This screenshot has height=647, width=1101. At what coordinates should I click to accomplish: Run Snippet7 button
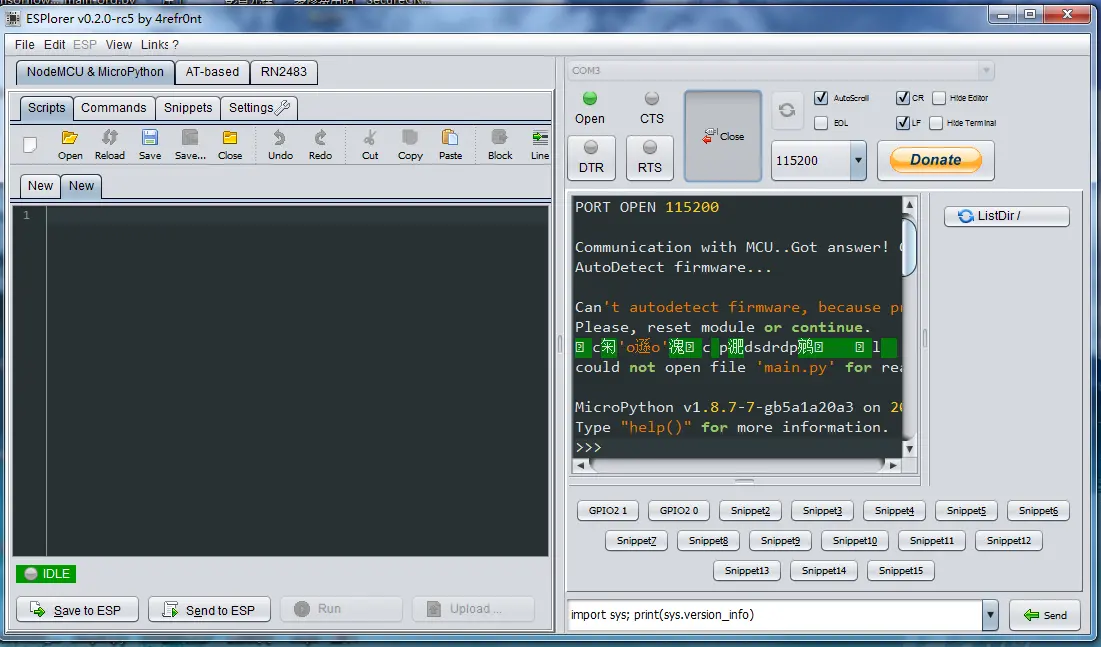637,541
